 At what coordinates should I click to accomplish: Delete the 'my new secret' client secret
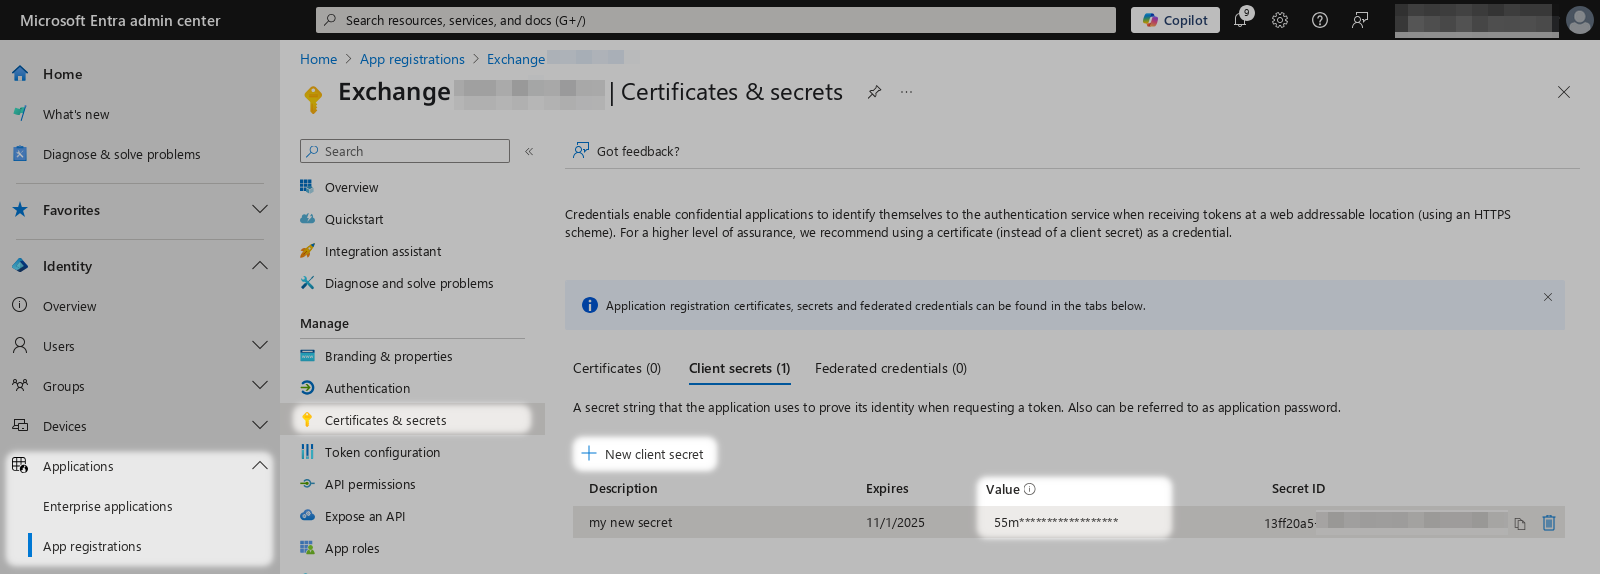(x=1549, y=522)
